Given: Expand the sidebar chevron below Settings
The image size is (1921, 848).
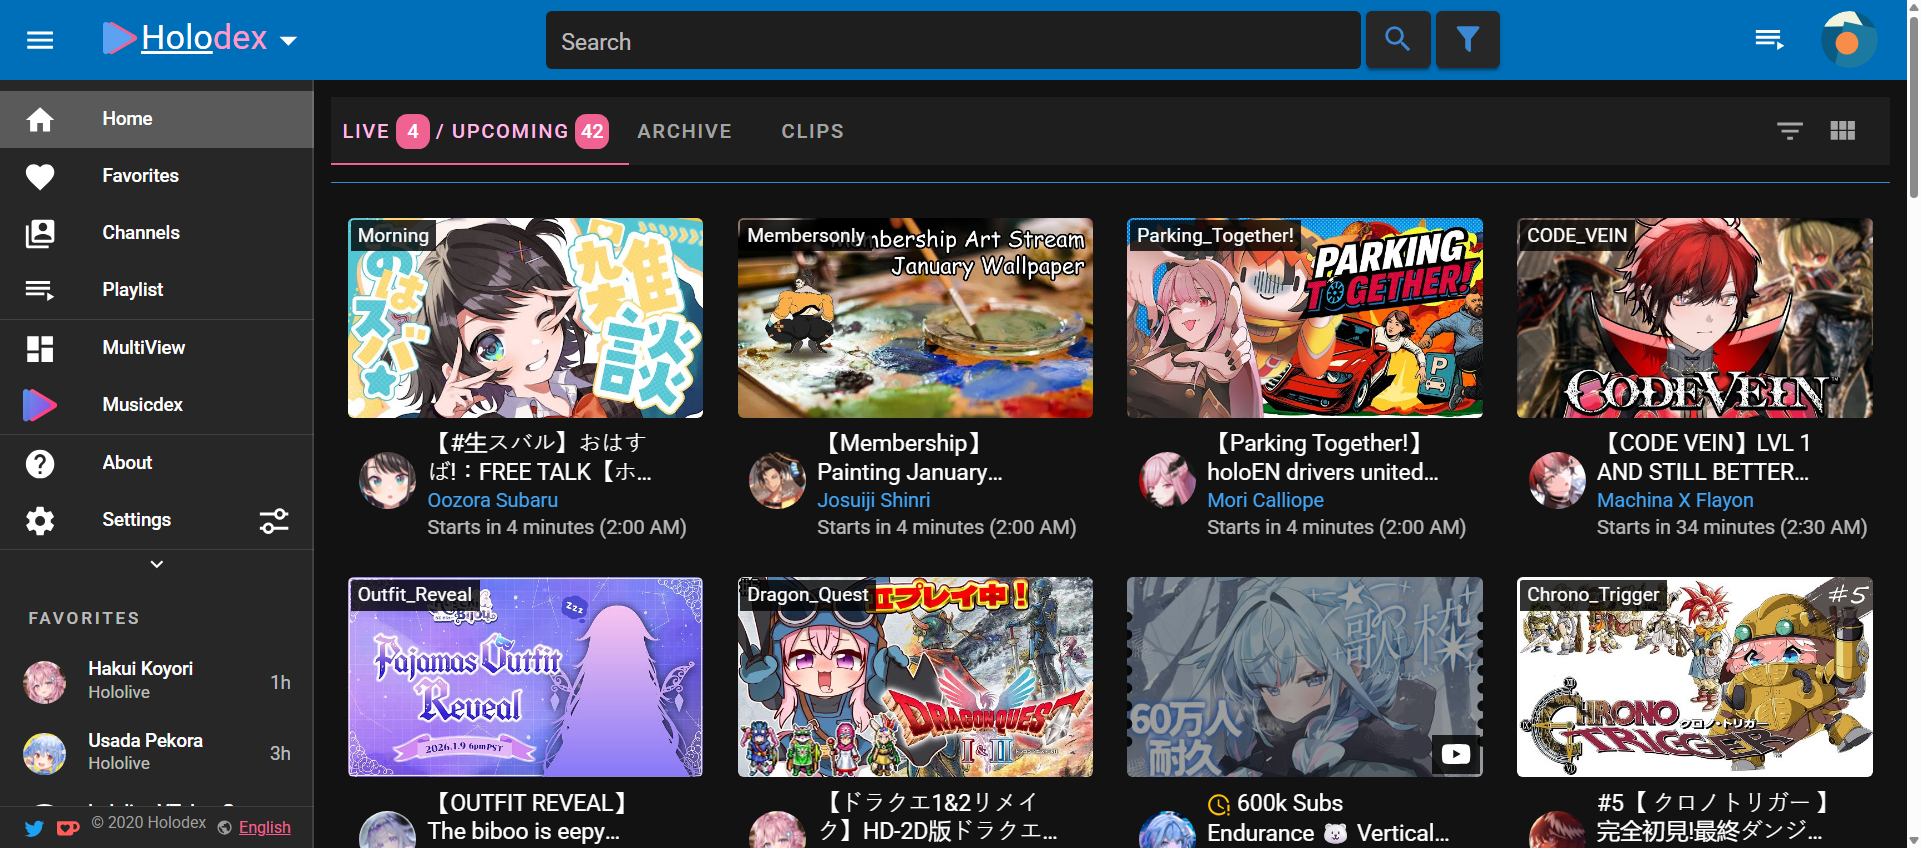Looking at the screenshot, I should click(x=157, y=564).
